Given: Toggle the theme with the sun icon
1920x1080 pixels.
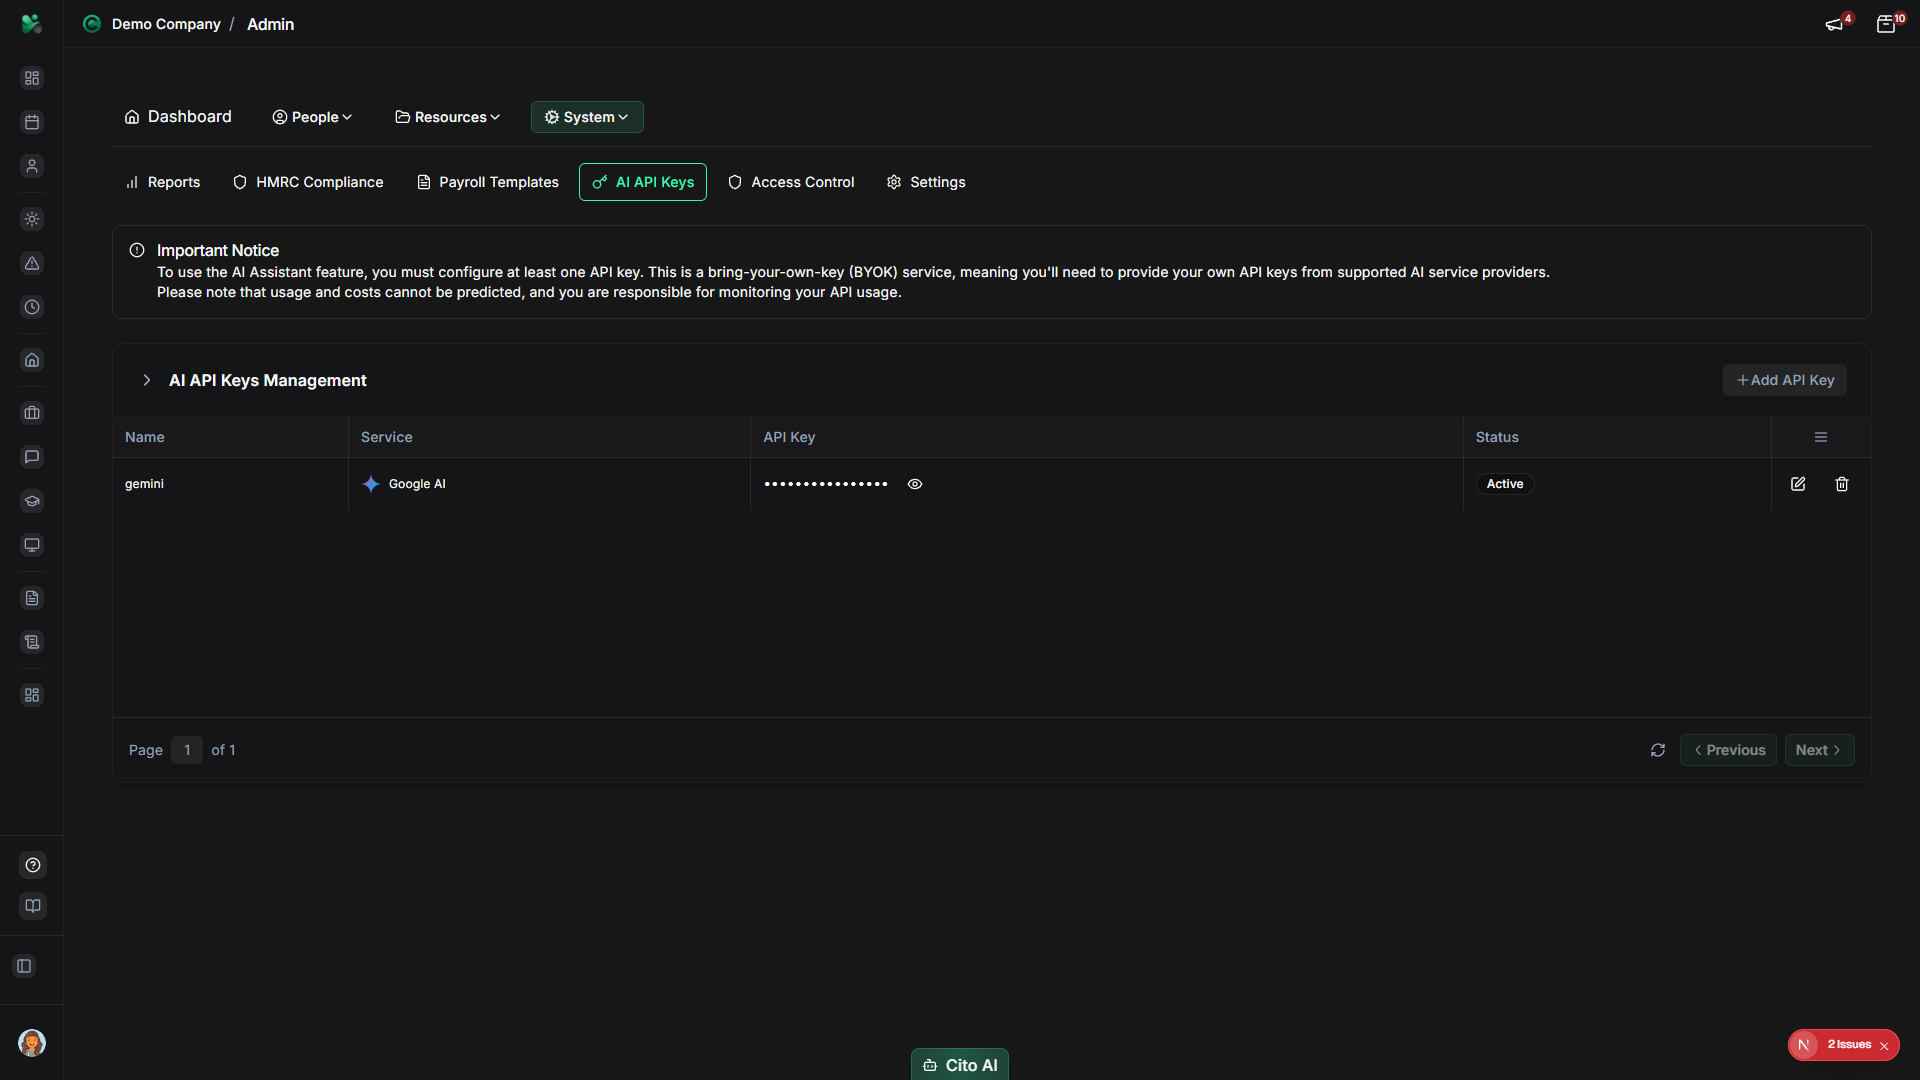Looking at the screenshot, I should pos(32,219).
